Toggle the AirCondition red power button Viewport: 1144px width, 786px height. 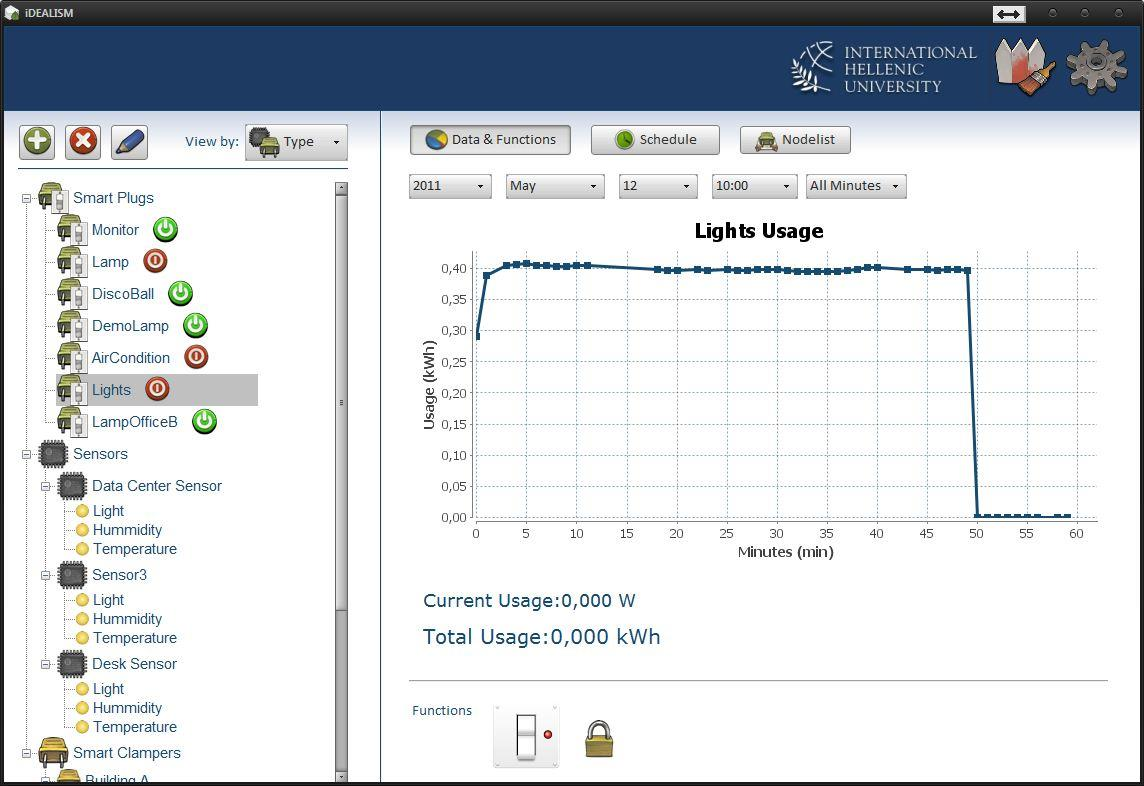pos(196,357)
